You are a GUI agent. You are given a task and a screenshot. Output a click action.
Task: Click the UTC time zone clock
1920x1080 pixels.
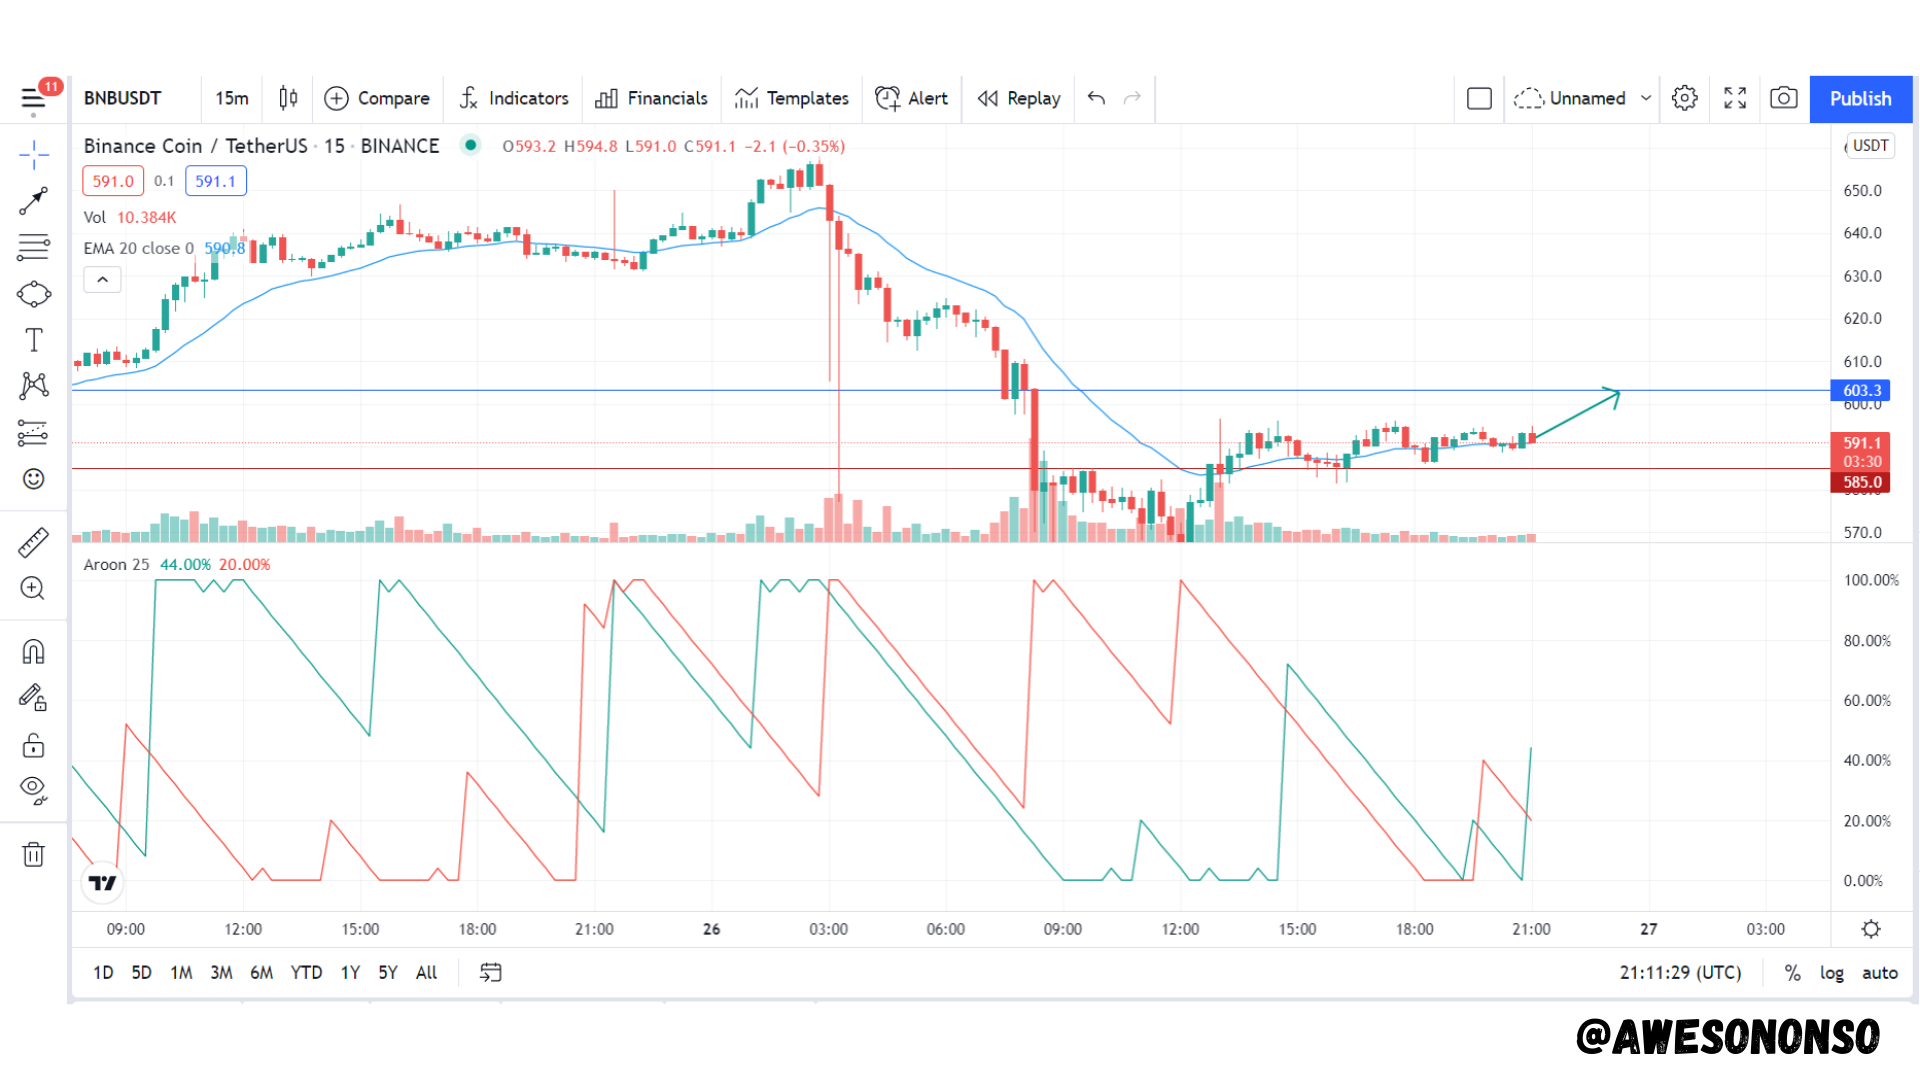(x=1680, y=973)
